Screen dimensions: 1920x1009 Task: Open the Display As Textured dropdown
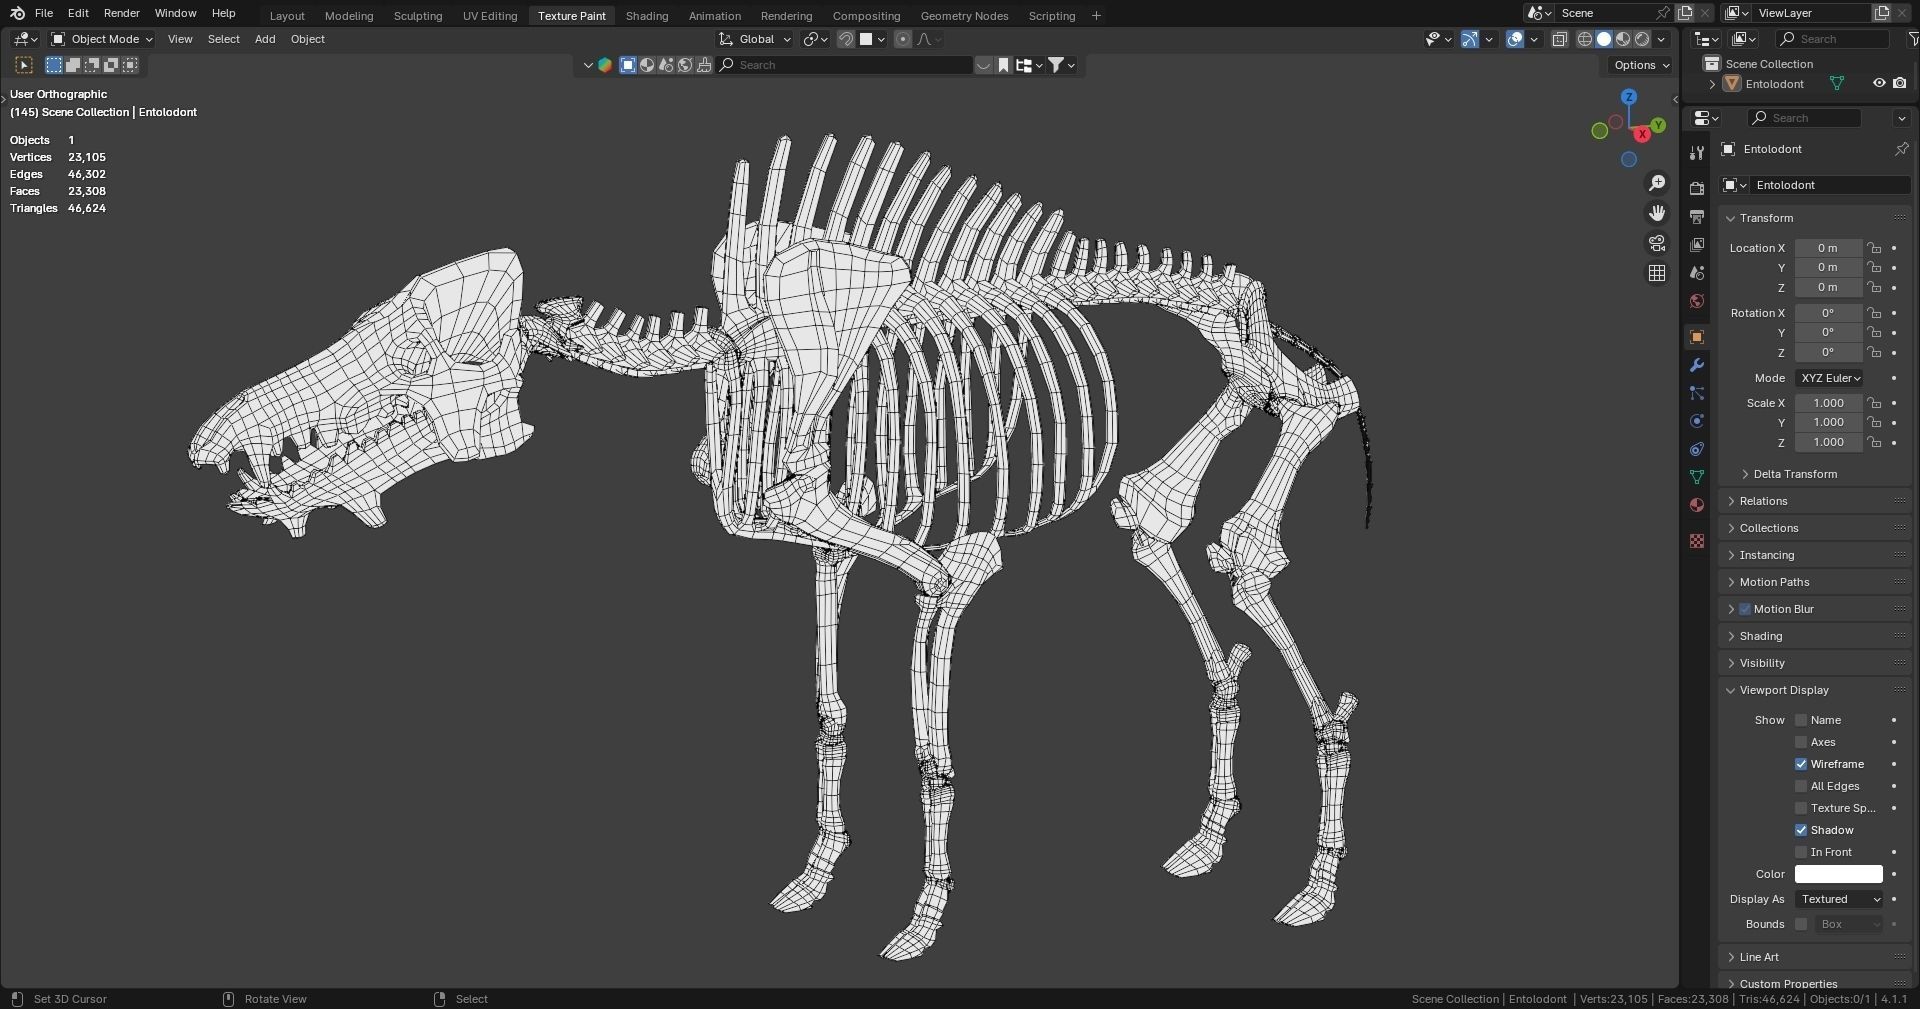coord(1839,899)
